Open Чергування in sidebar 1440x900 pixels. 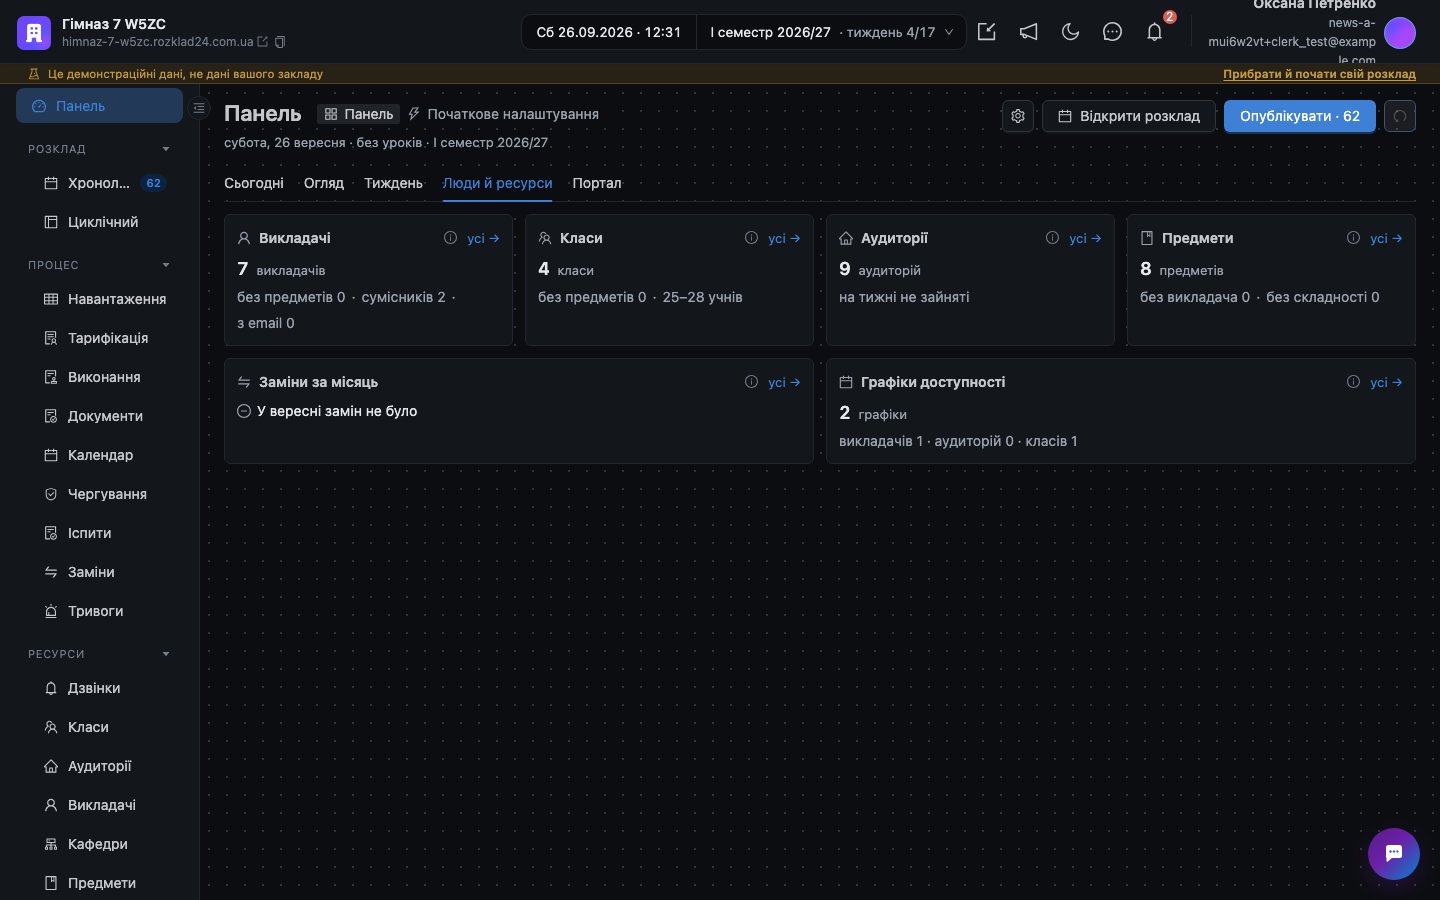(x=99, y=494)
